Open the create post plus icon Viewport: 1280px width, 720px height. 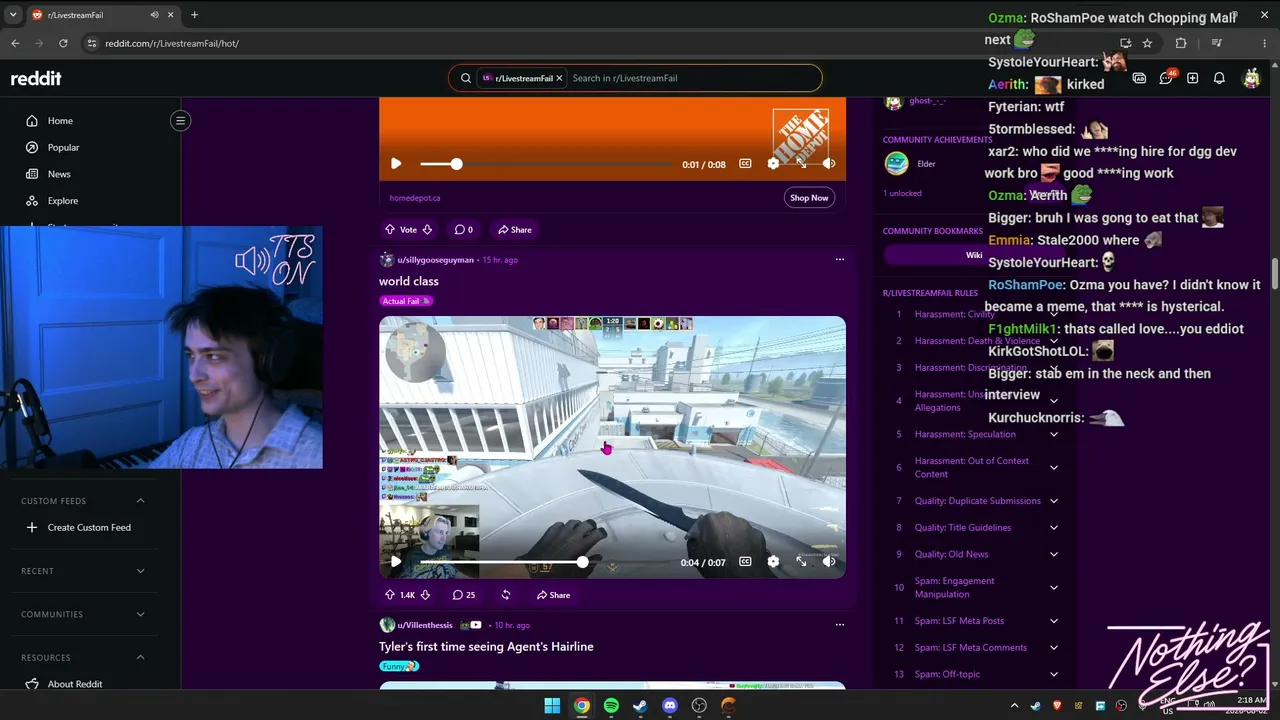(1193, 78)
